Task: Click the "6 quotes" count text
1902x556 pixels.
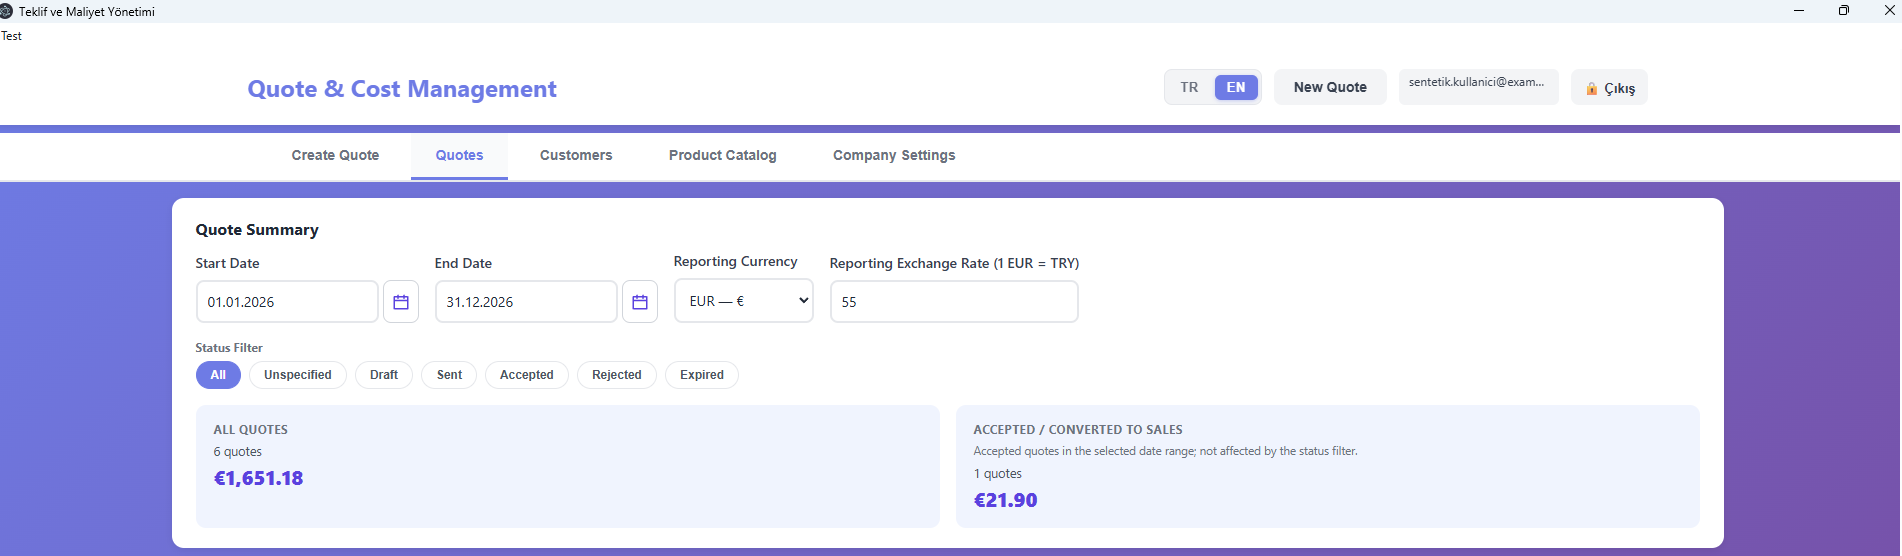Action: [x=237, y=452]
